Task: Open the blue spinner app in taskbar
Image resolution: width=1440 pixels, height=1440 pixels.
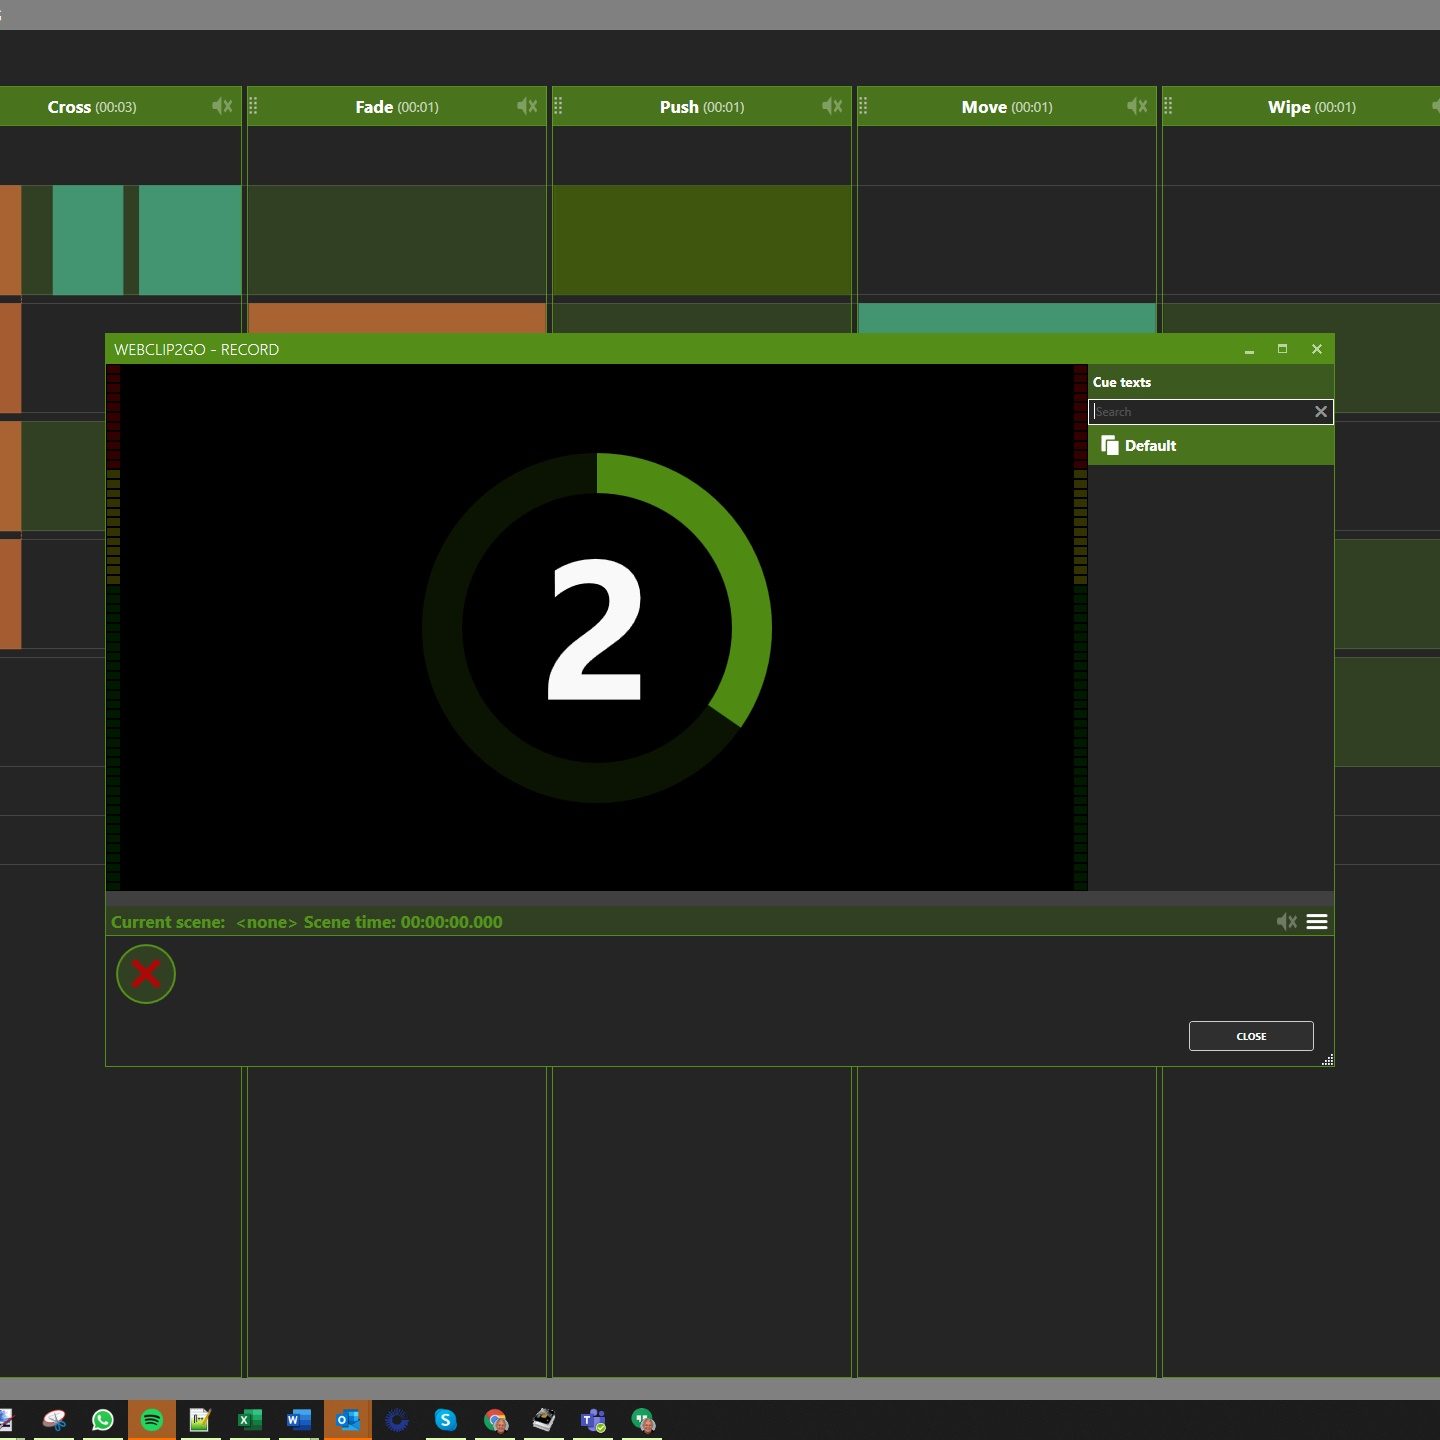Action: click(x=397, y=1420)
